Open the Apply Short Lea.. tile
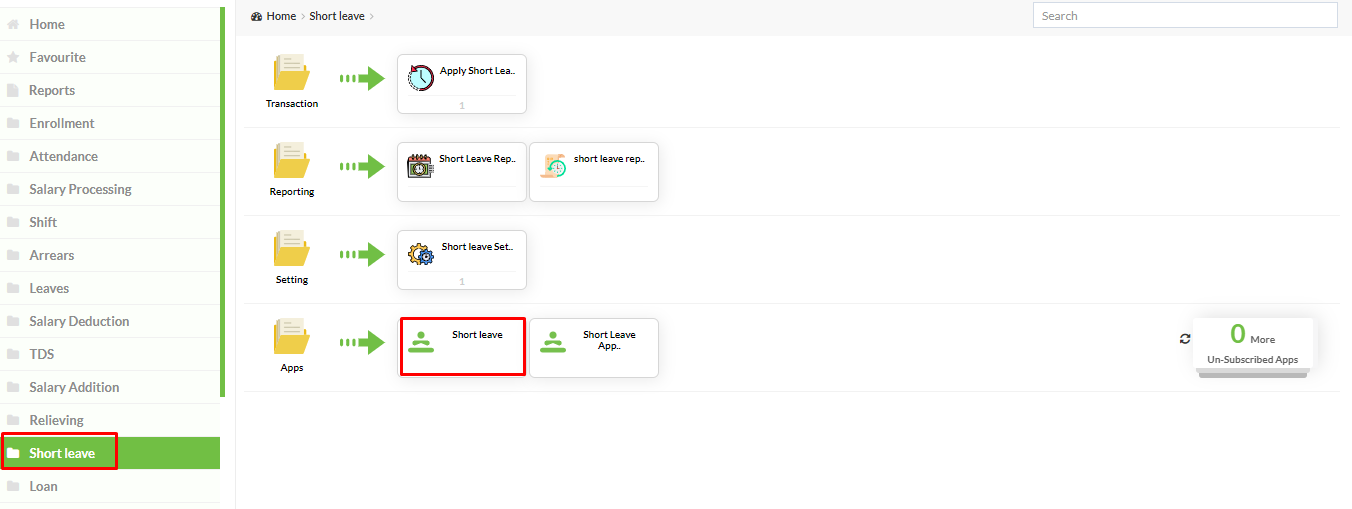Screen dimensions: 1352x509 (462, 84)
